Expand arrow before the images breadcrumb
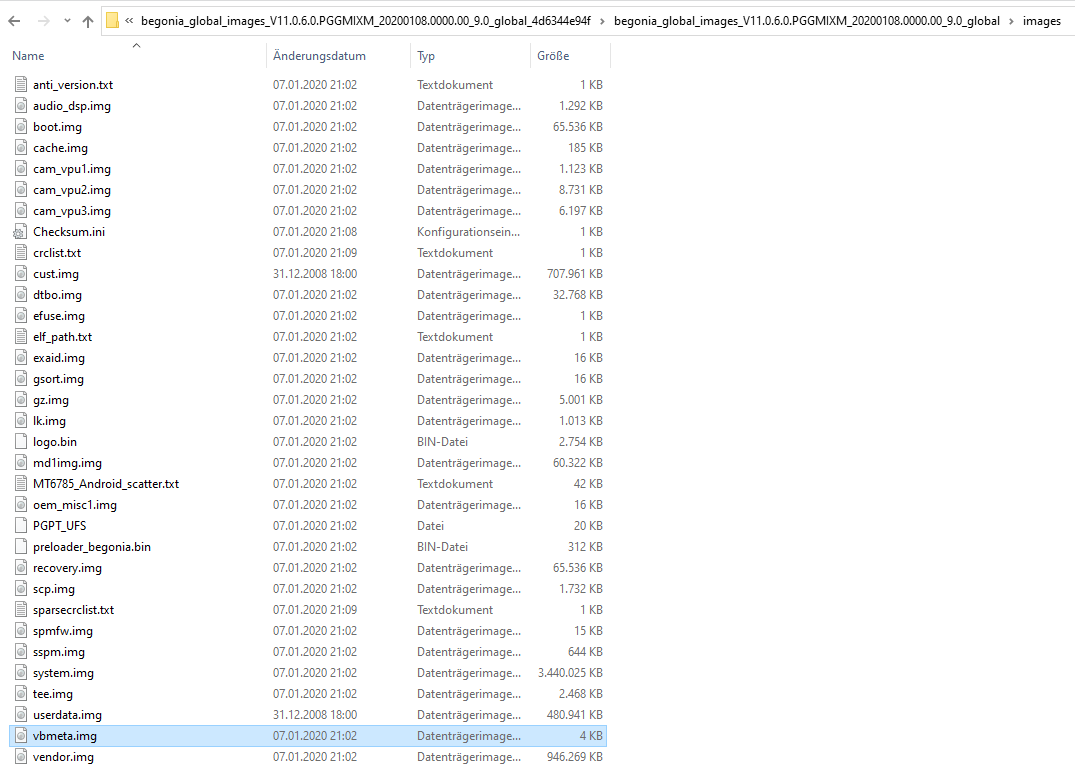Viewport: 1075px width, 774px height. tap(1011, 21)
